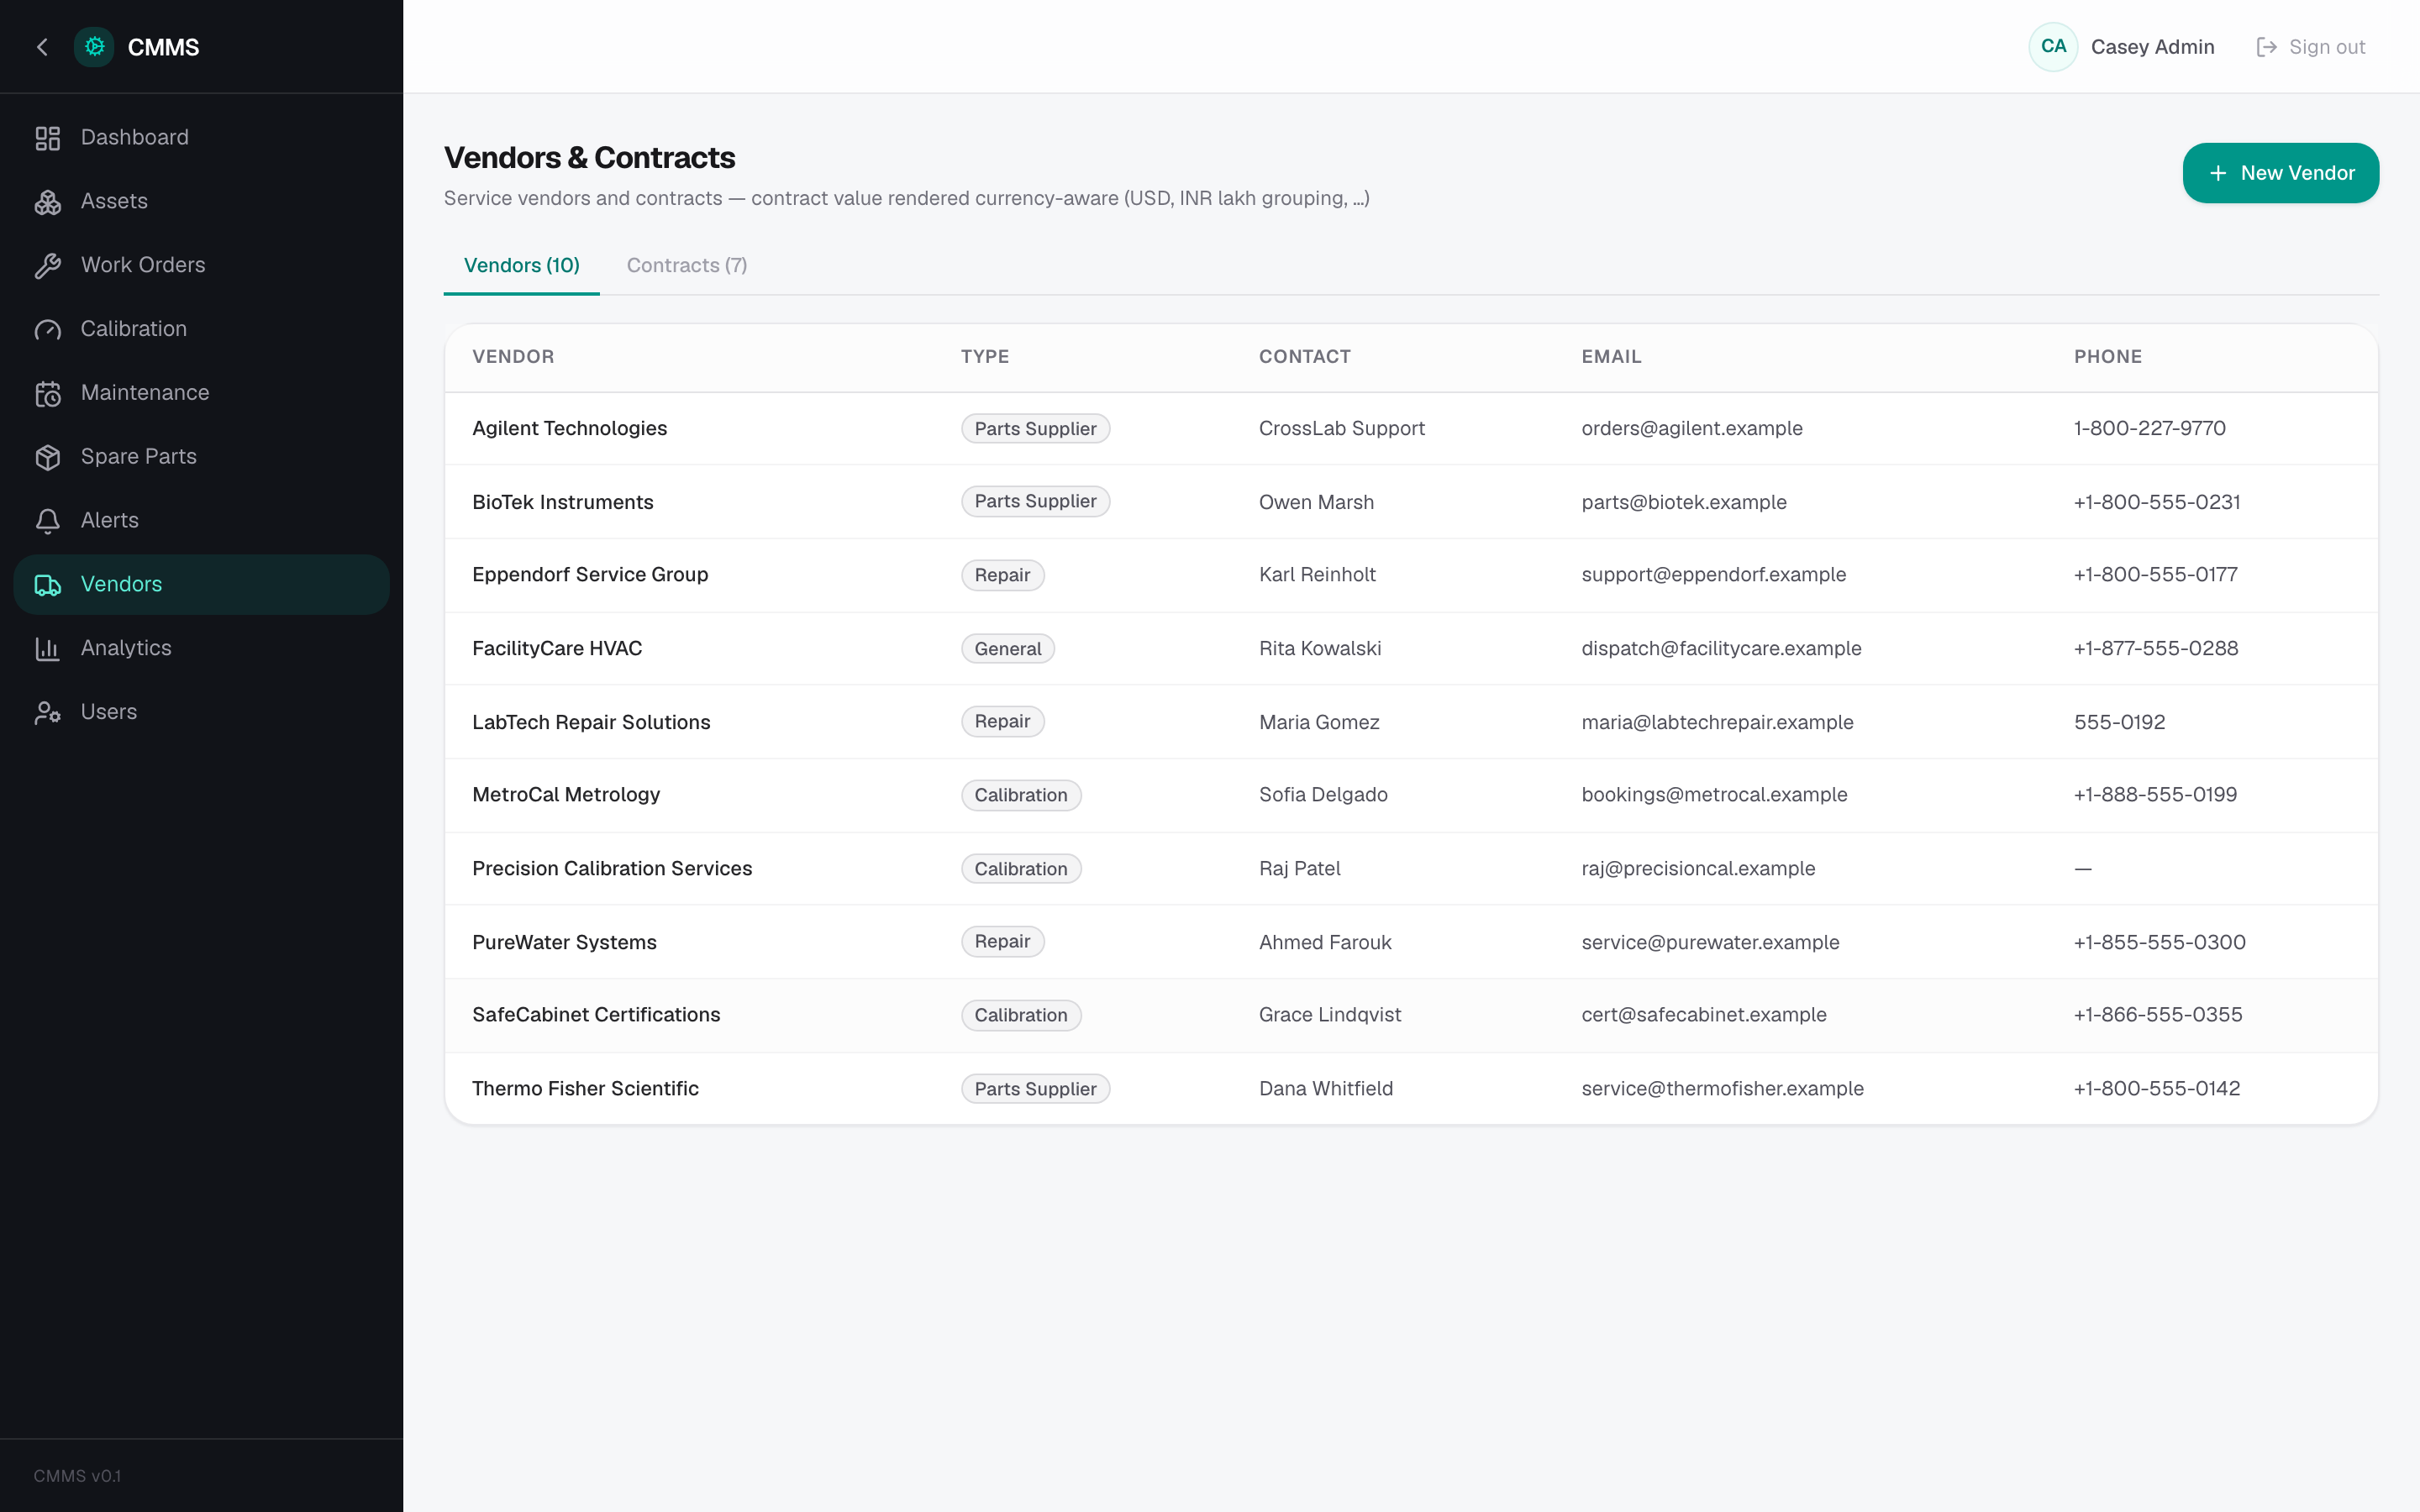2420x1512 pixels.
Task: Click the Work Orders wrench icon
Action: [48, 266]
